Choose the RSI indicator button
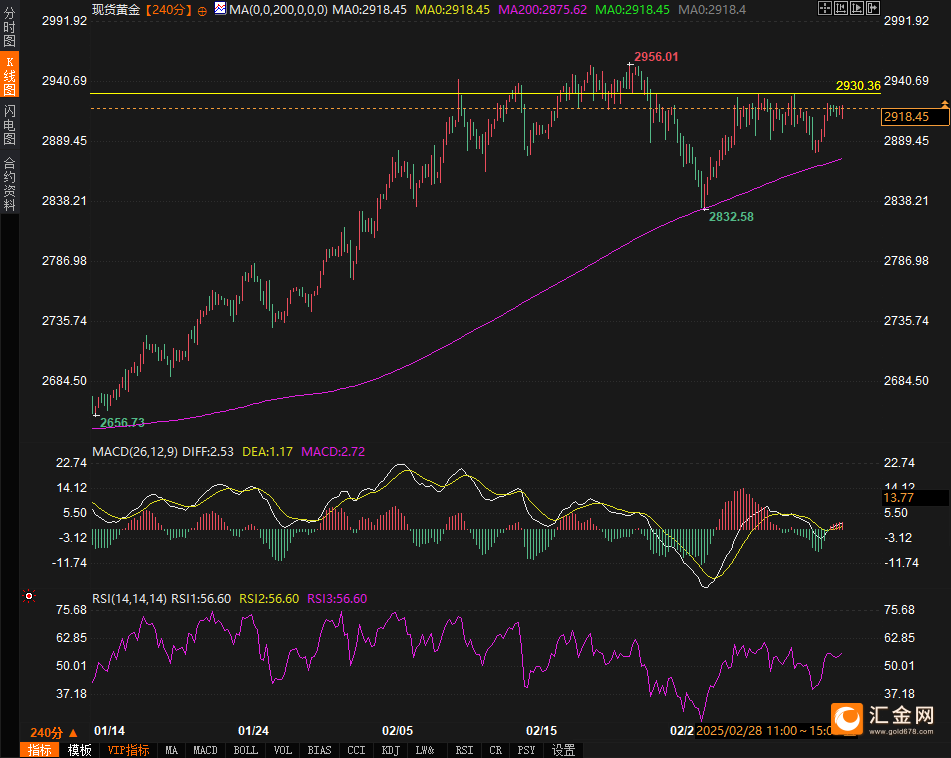The image size is (951, 758). (x=464, y=750)
